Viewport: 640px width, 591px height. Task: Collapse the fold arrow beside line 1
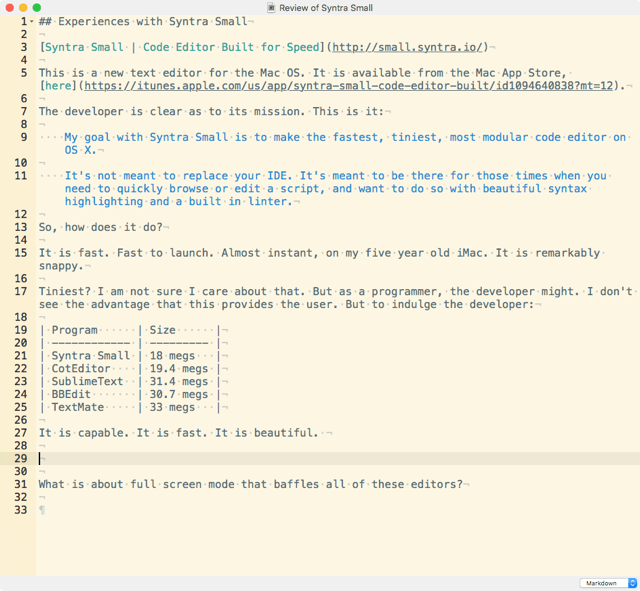tap(31, 21)
